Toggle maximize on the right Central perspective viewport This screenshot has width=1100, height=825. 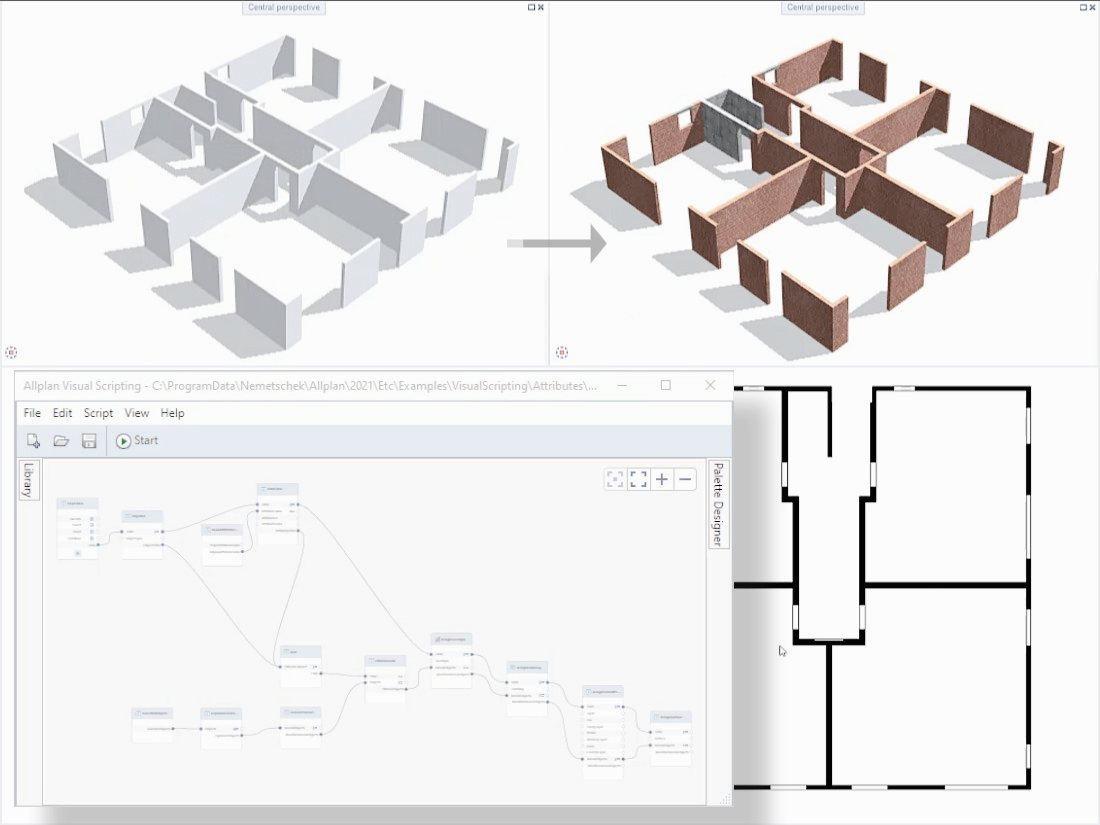[x=1083, y=7]
